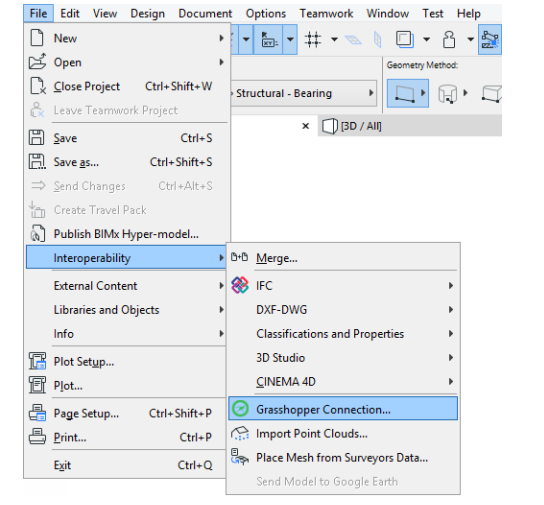Expand the DXF-DWG submenu arrow
Viewport: 544px width, 505px height.
pos(451,309)
